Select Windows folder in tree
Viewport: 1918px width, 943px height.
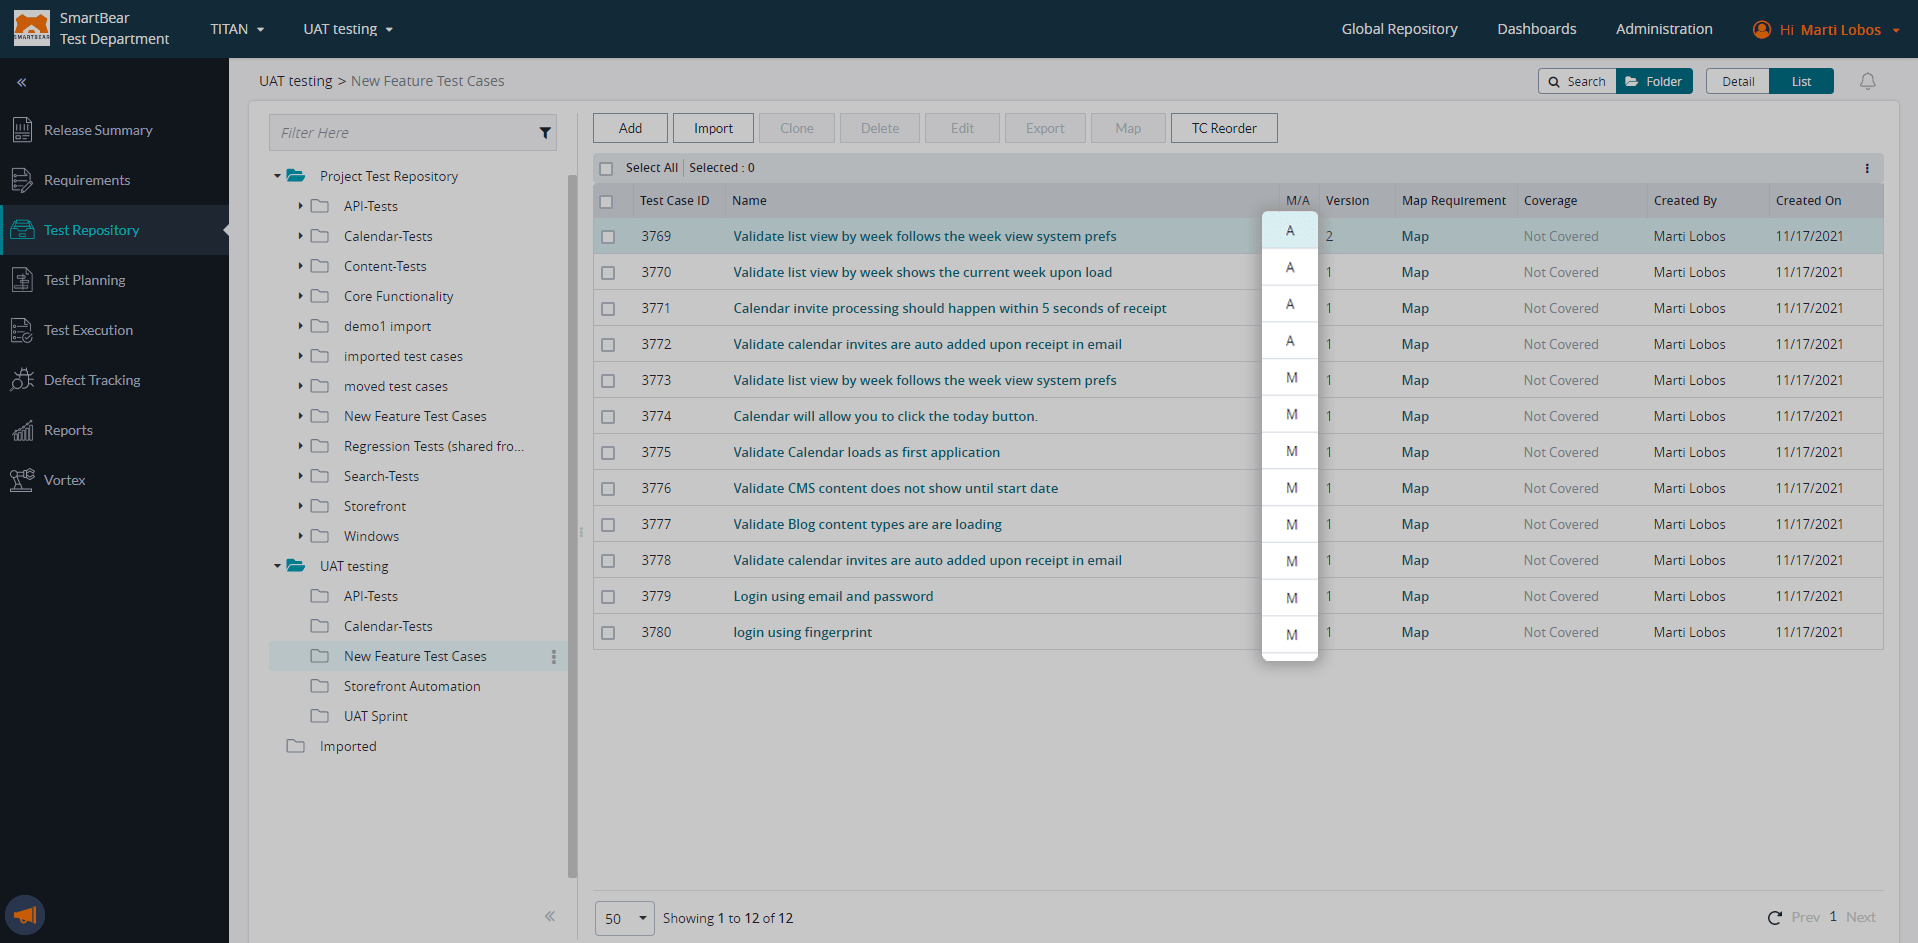(x=371, y=536)
